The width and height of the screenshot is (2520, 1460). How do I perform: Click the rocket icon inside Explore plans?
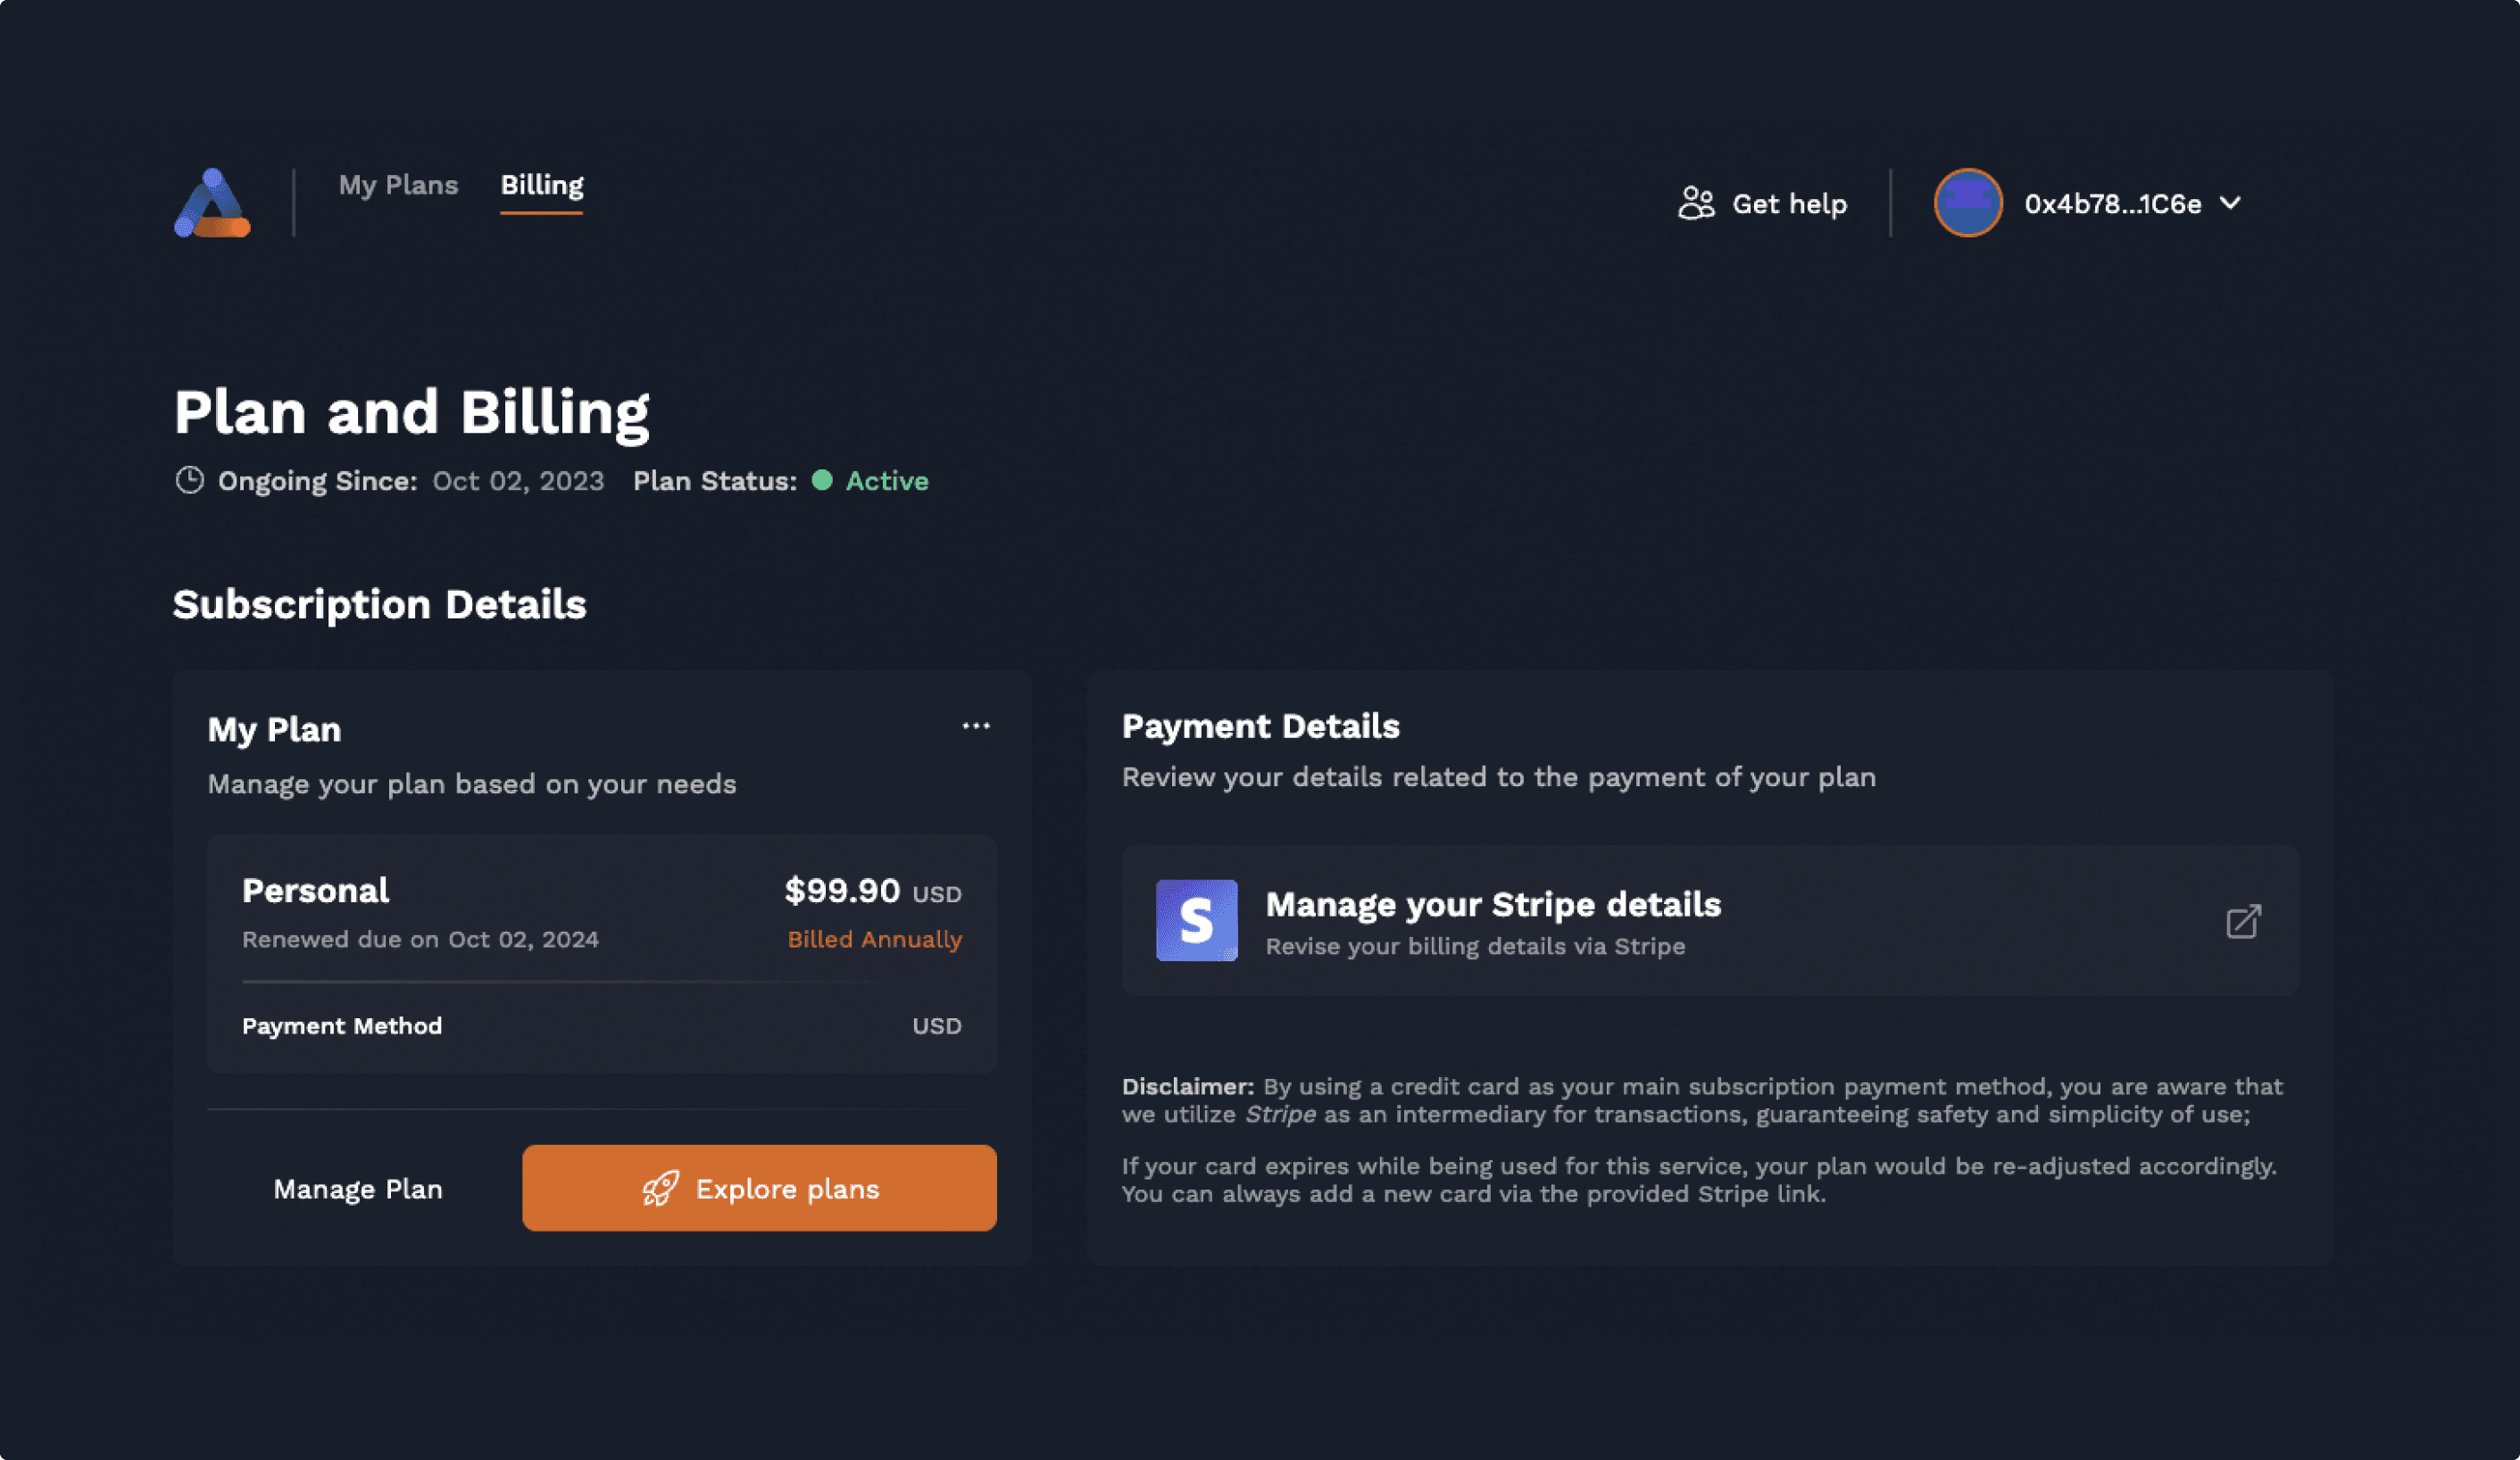662,1188
